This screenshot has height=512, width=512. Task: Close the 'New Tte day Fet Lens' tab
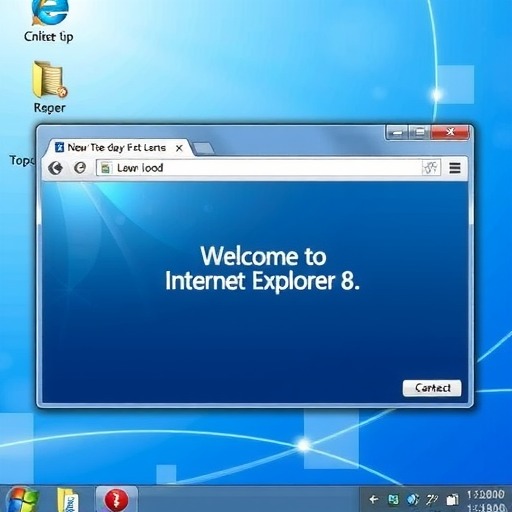click(x=179, y=148)
